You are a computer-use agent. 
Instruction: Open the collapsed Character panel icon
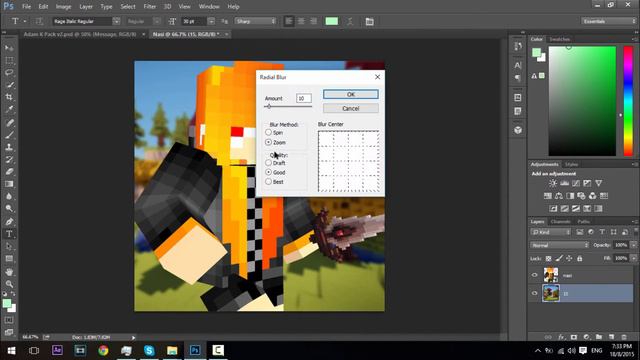[x=518, y=65]
